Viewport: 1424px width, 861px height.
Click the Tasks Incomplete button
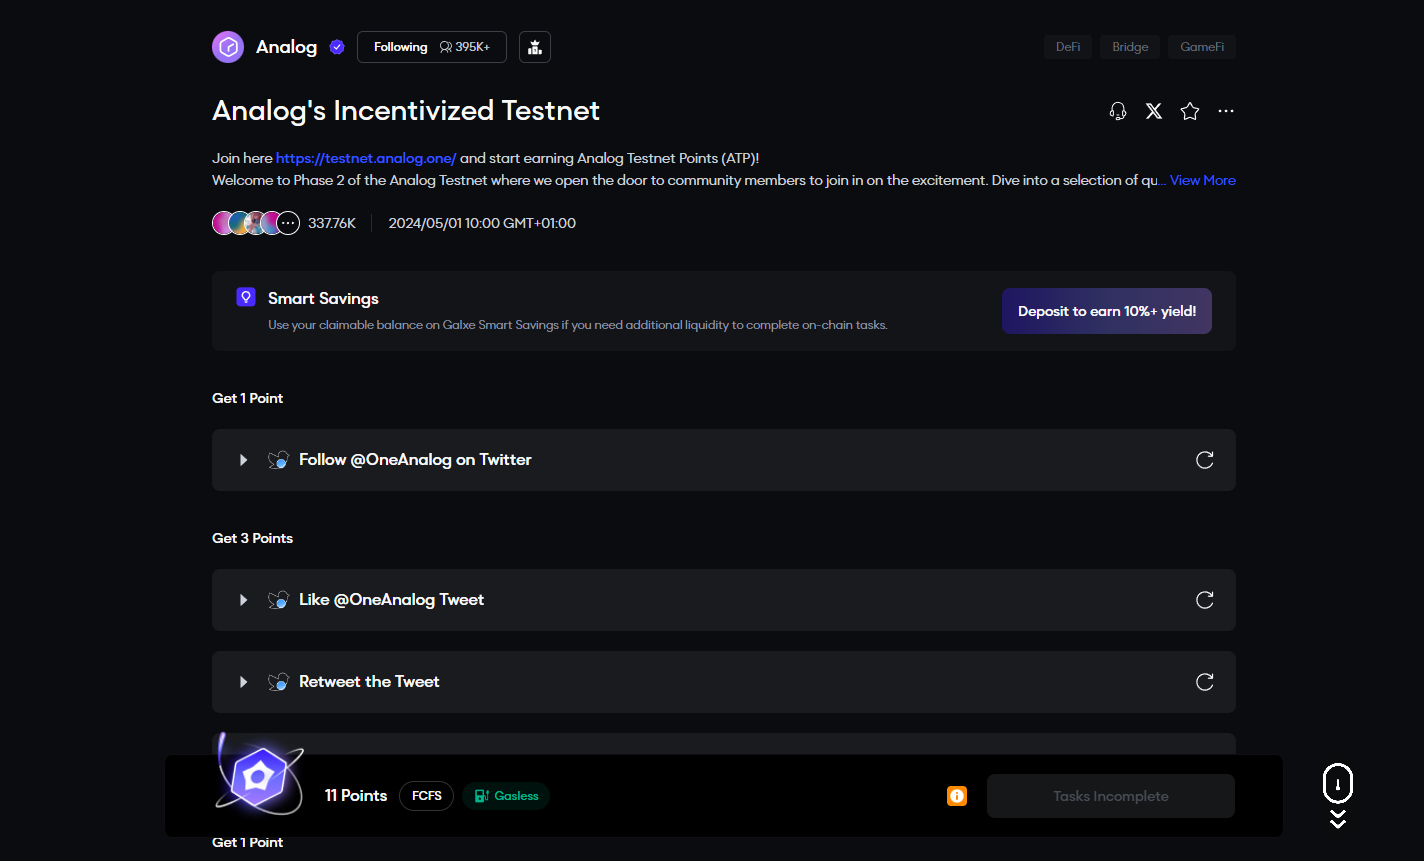point(1111,796)
